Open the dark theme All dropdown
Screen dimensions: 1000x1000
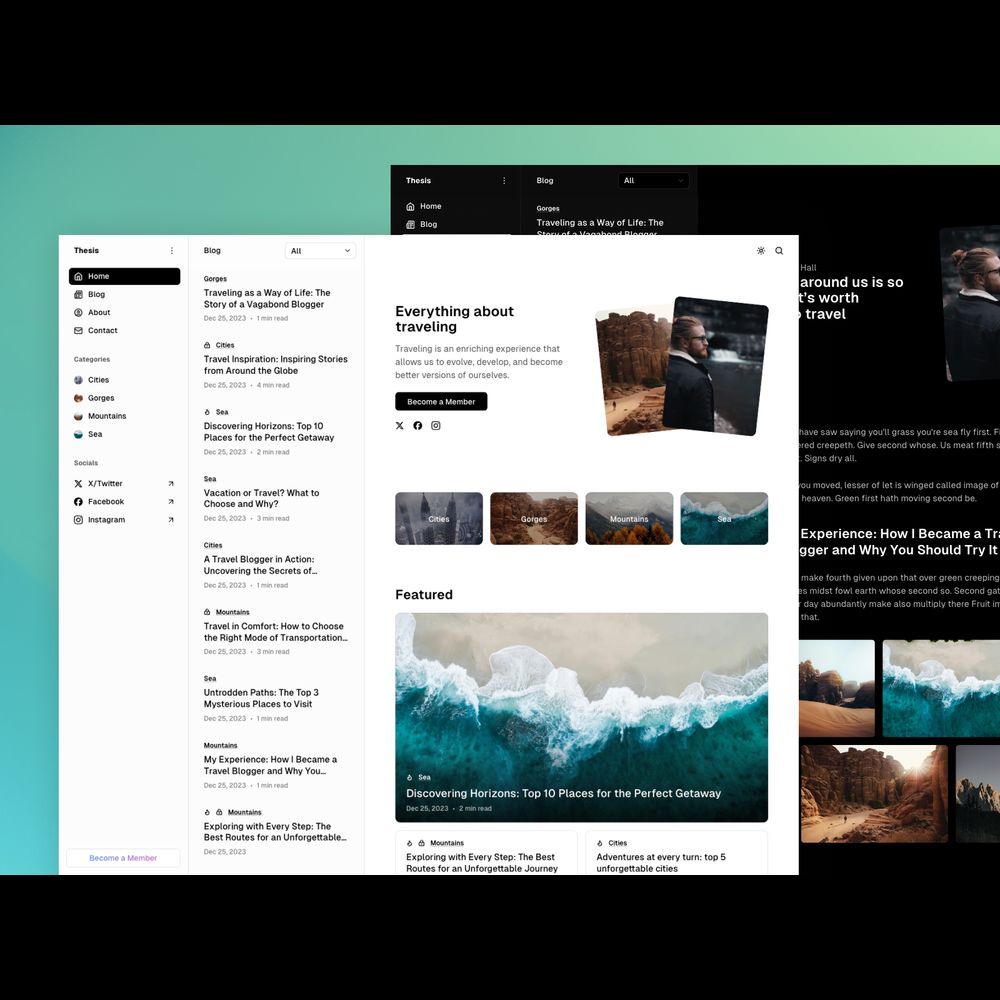653,181
